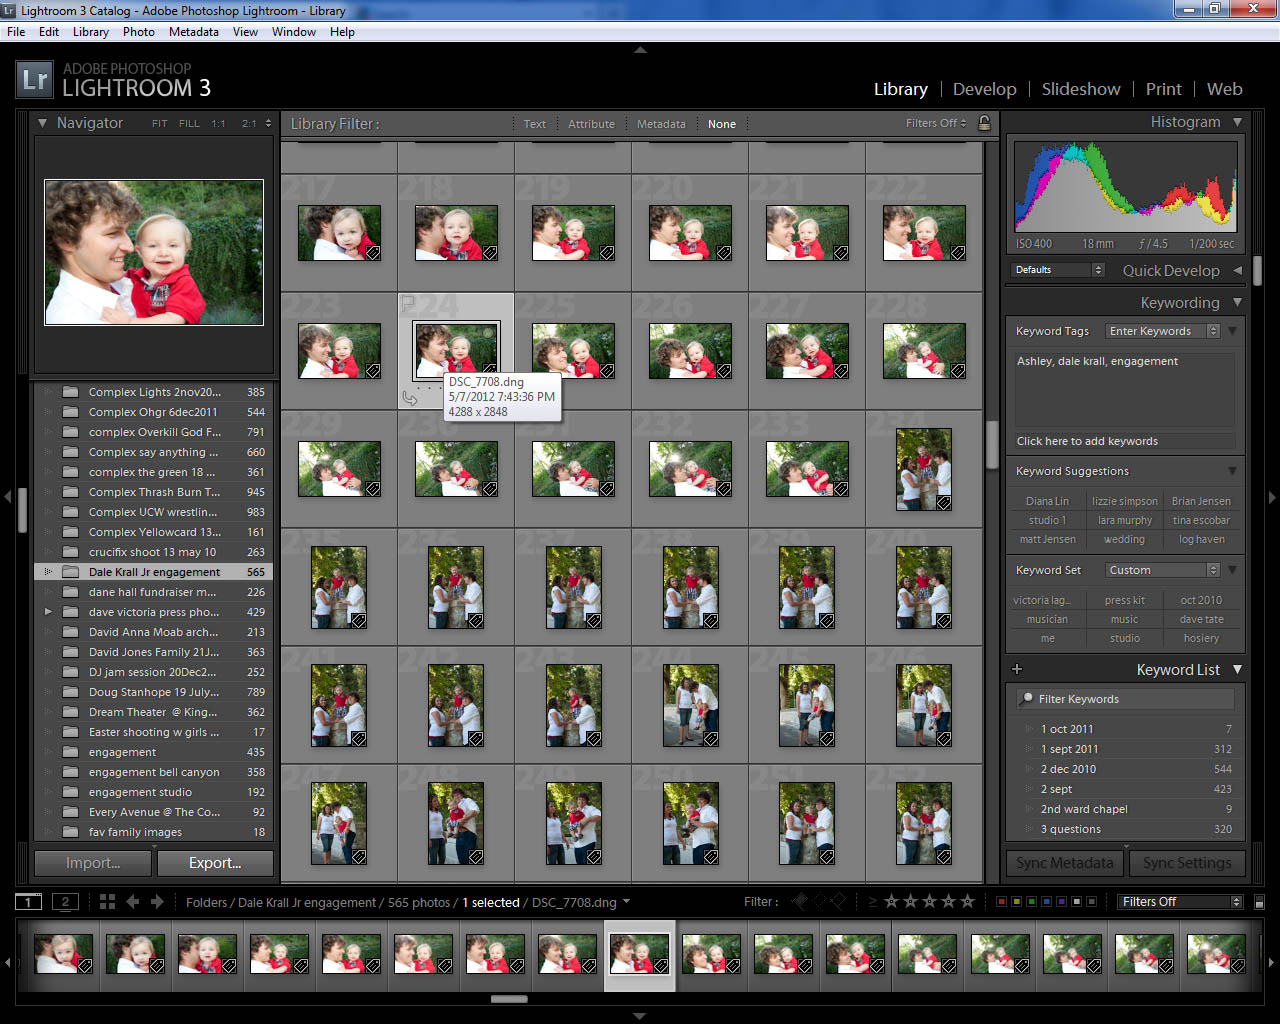Show the second monitor window button
Screen dimensions: 1280x1024
click(x=65, y=902)
